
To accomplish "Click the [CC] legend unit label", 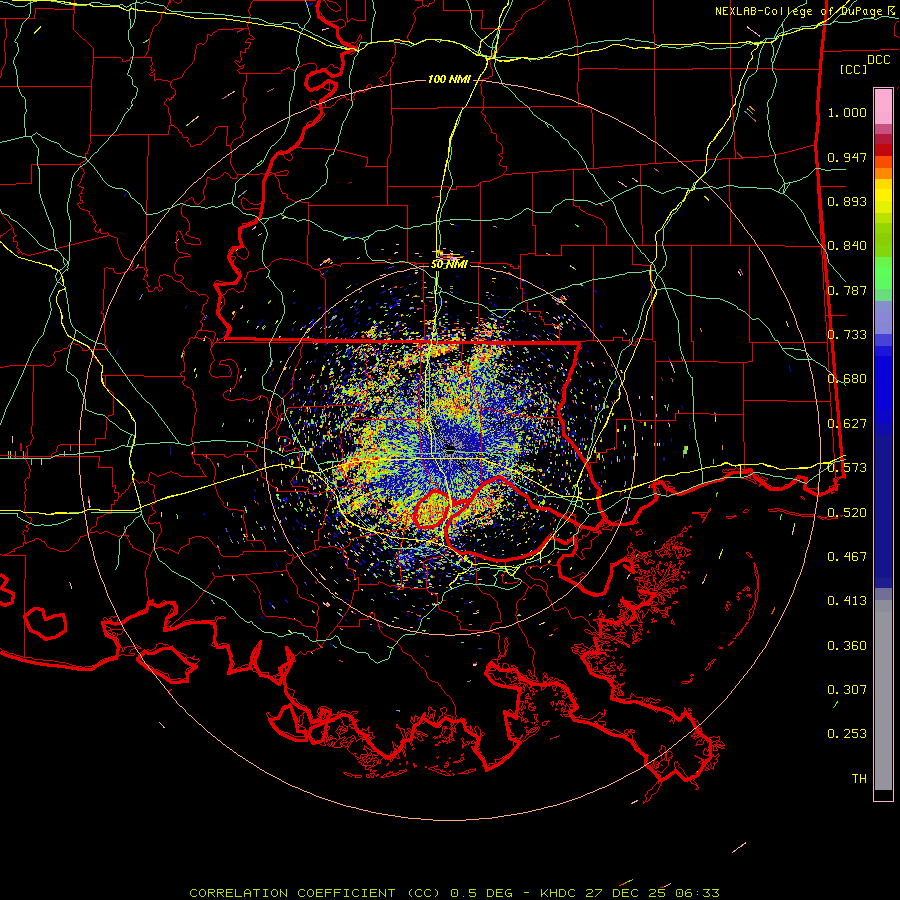I will [853, 69].
